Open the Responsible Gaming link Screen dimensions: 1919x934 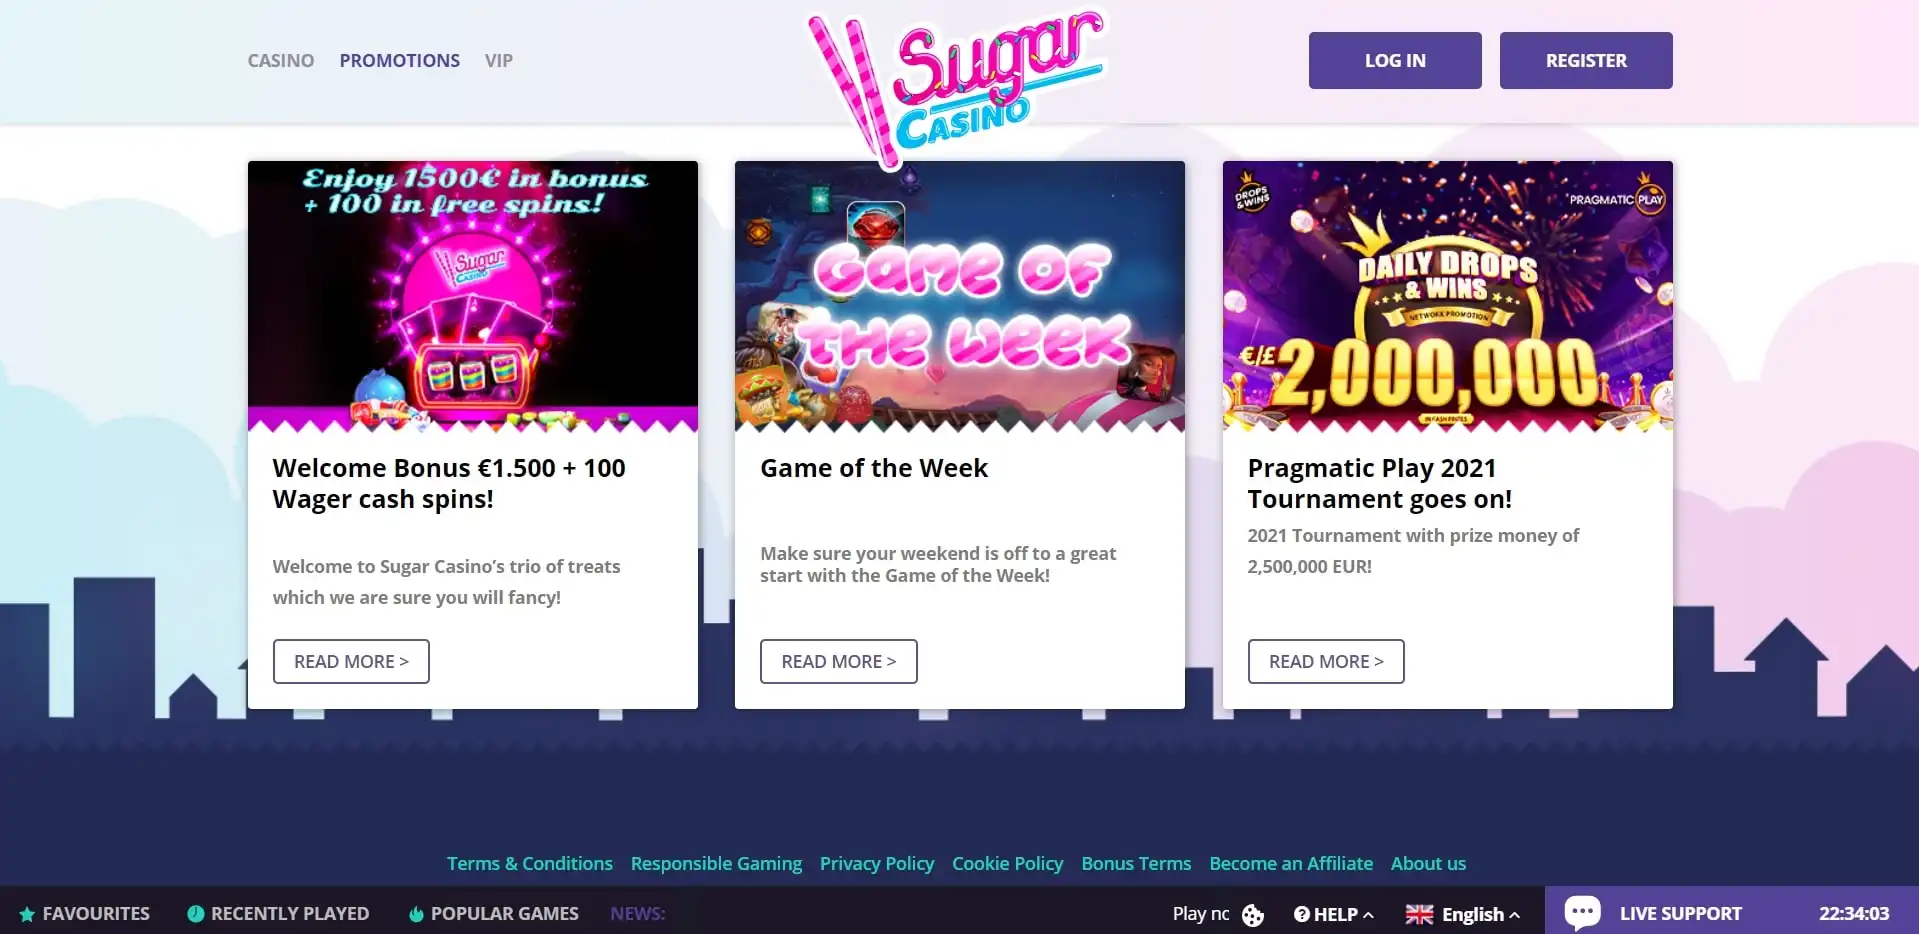click(716, 863)
